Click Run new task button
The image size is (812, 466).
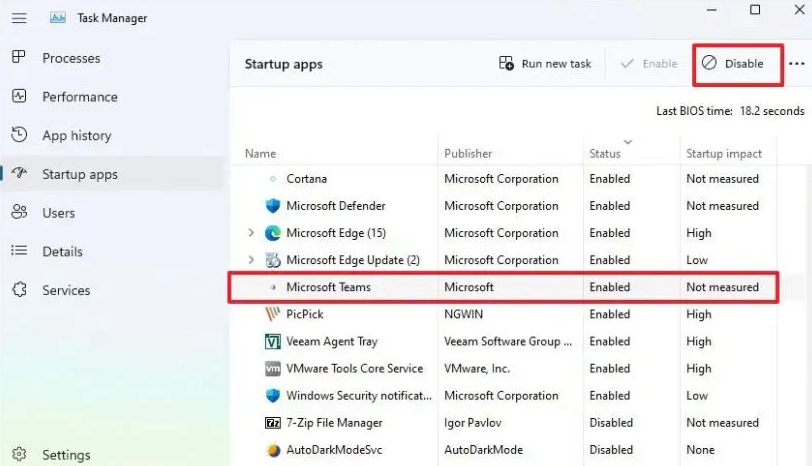545,64
